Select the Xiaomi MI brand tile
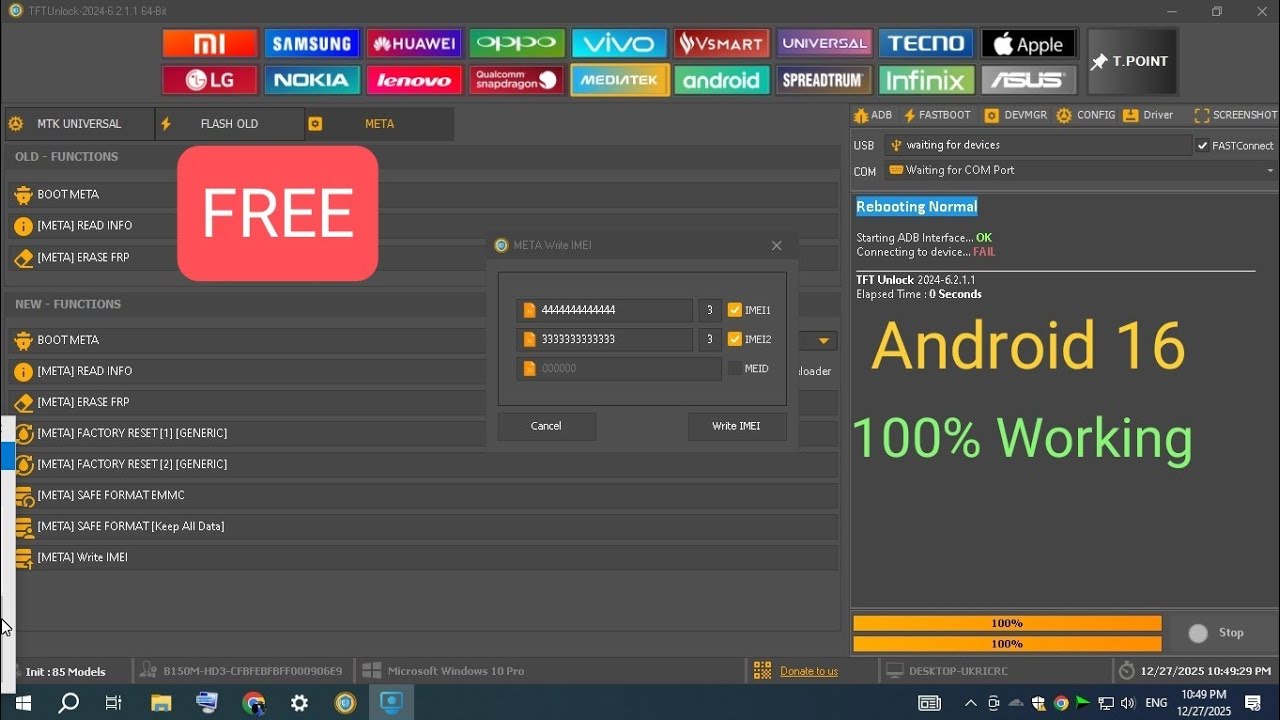 point(210,44)
